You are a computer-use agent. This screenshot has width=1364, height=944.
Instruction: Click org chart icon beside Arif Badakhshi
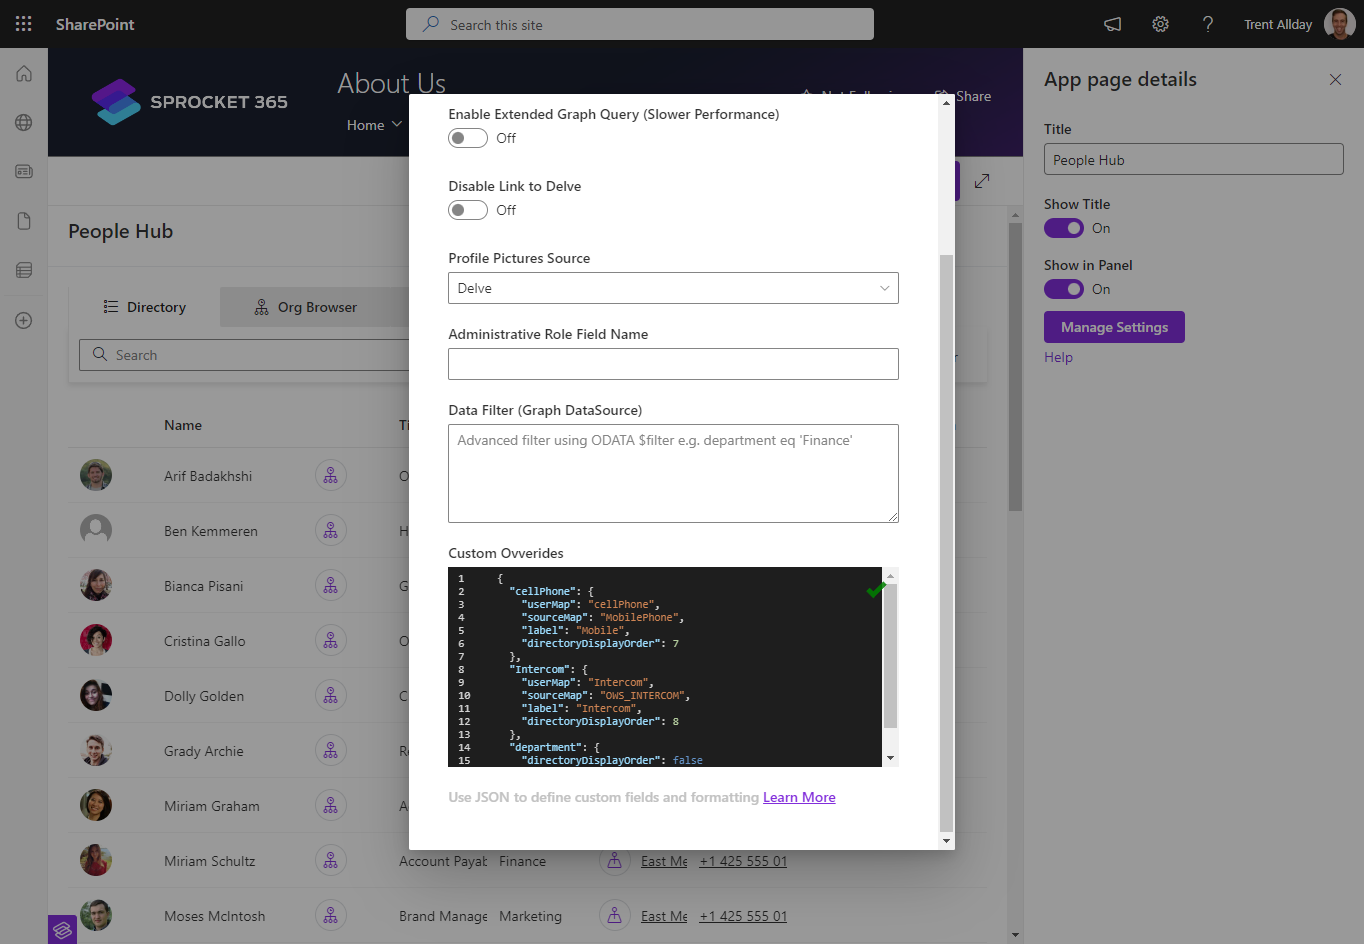330,476
